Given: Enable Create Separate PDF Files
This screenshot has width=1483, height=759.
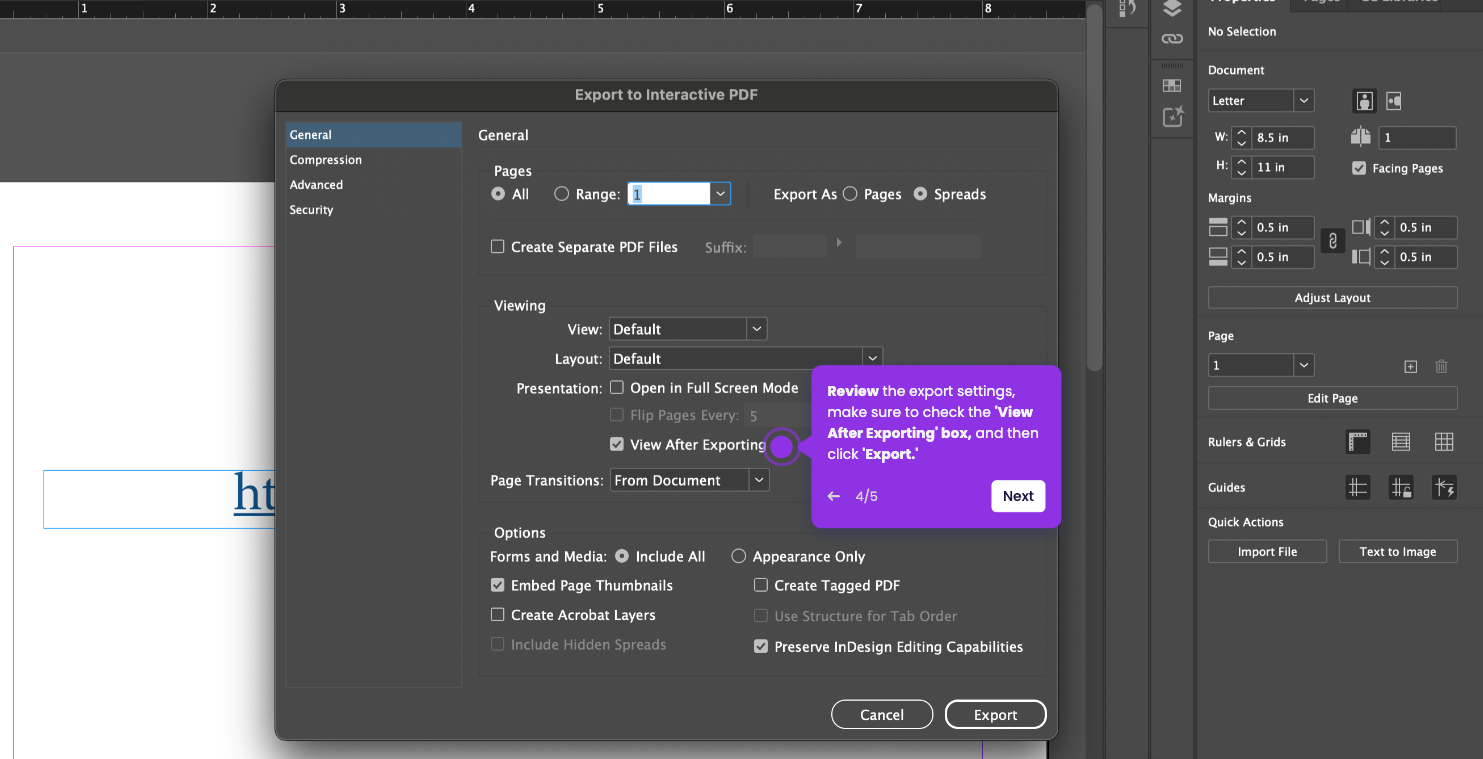Looking at the screenshot, I should pyautogui.click(x=497, y=246).
